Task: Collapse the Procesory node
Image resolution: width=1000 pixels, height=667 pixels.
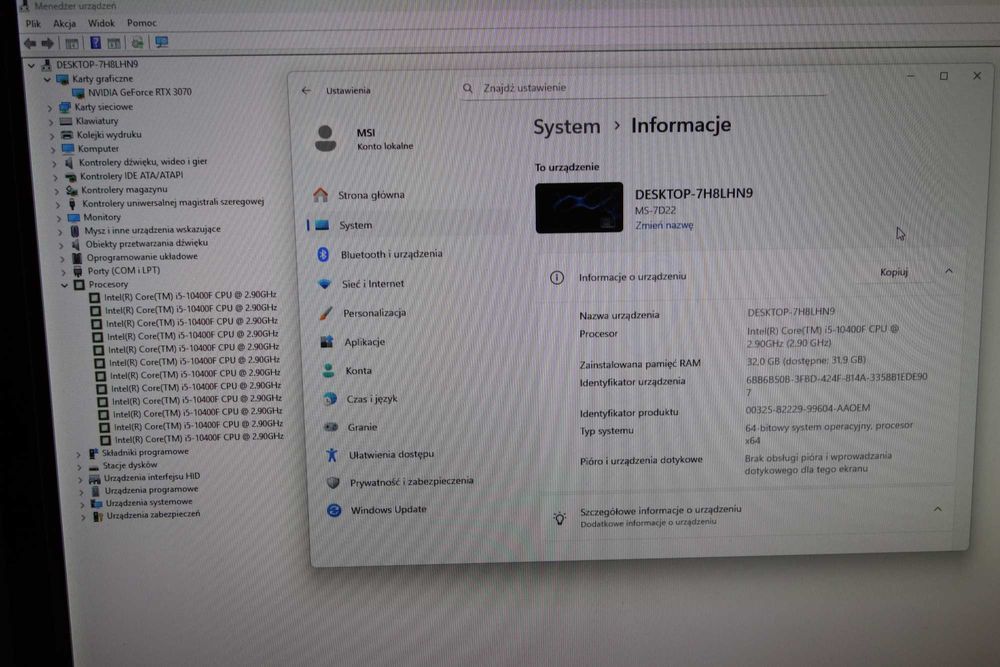Action: point(64,286)
